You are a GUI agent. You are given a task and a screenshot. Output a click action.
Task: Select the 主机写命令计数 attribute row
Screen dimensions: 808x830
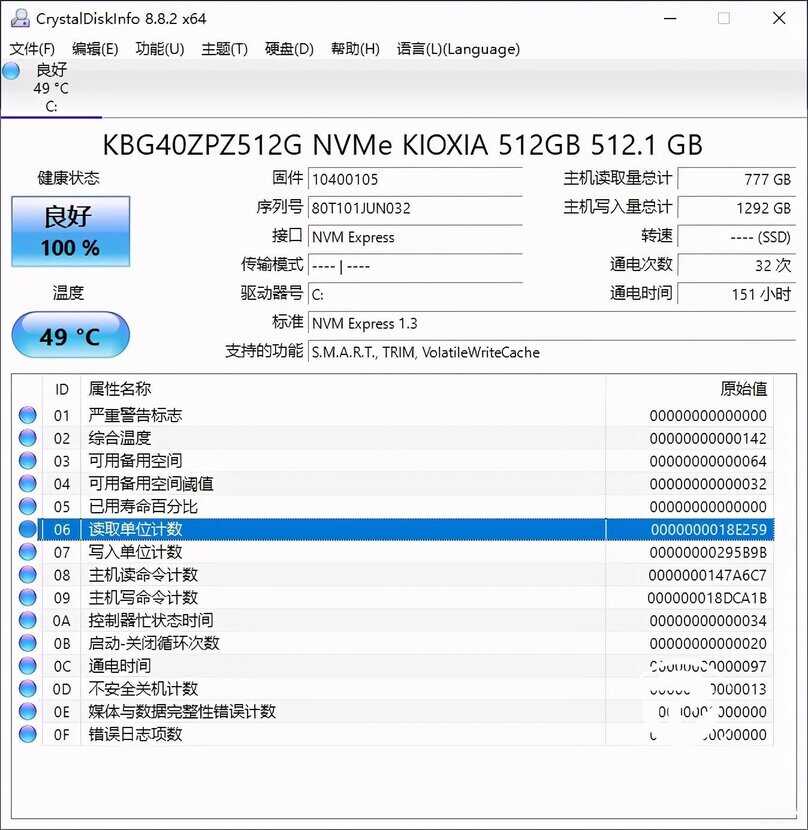click(393, 598)
